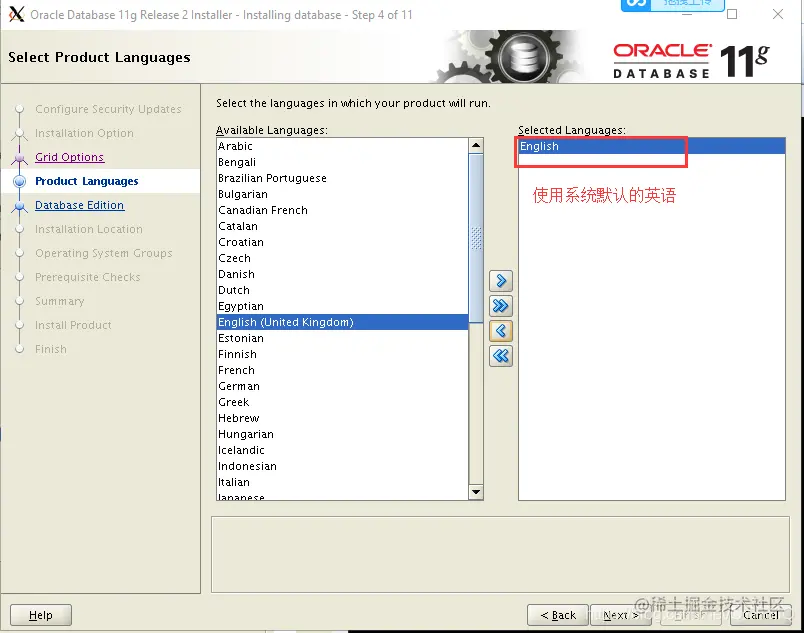
Task: Select Hebrew in Available Languages
Action: tap(343, 418)
